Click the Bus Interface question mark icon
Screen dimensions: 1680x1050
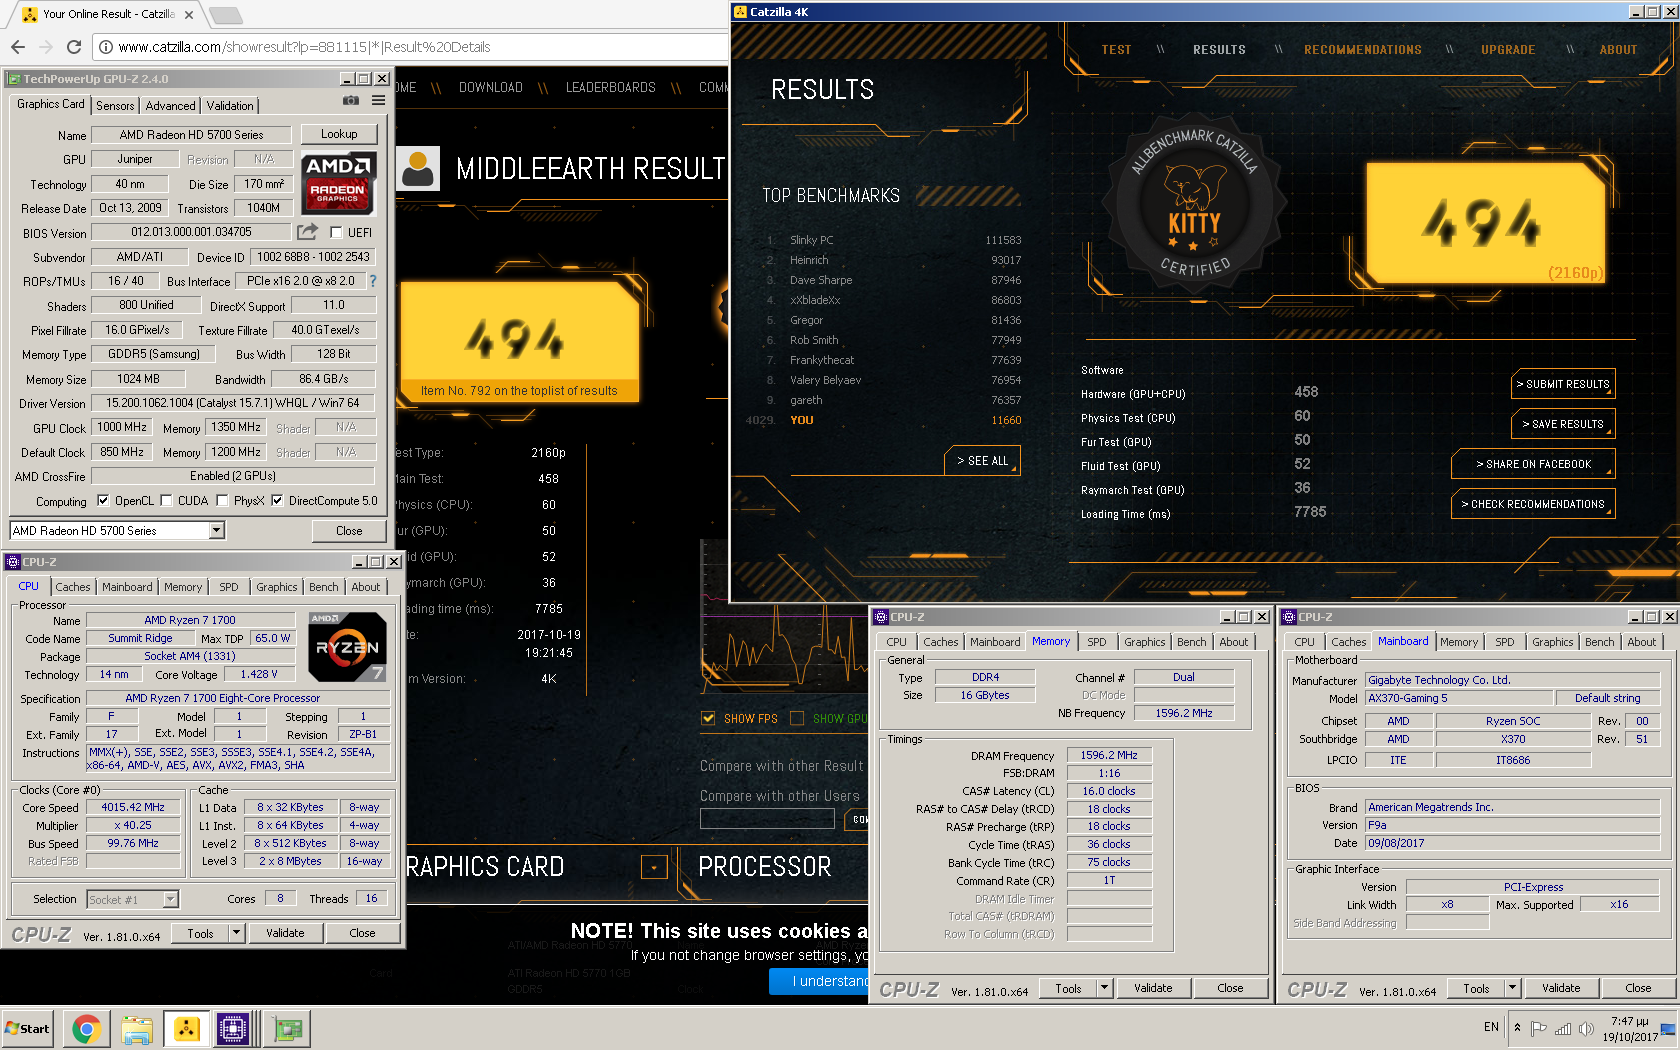(373, 281)
